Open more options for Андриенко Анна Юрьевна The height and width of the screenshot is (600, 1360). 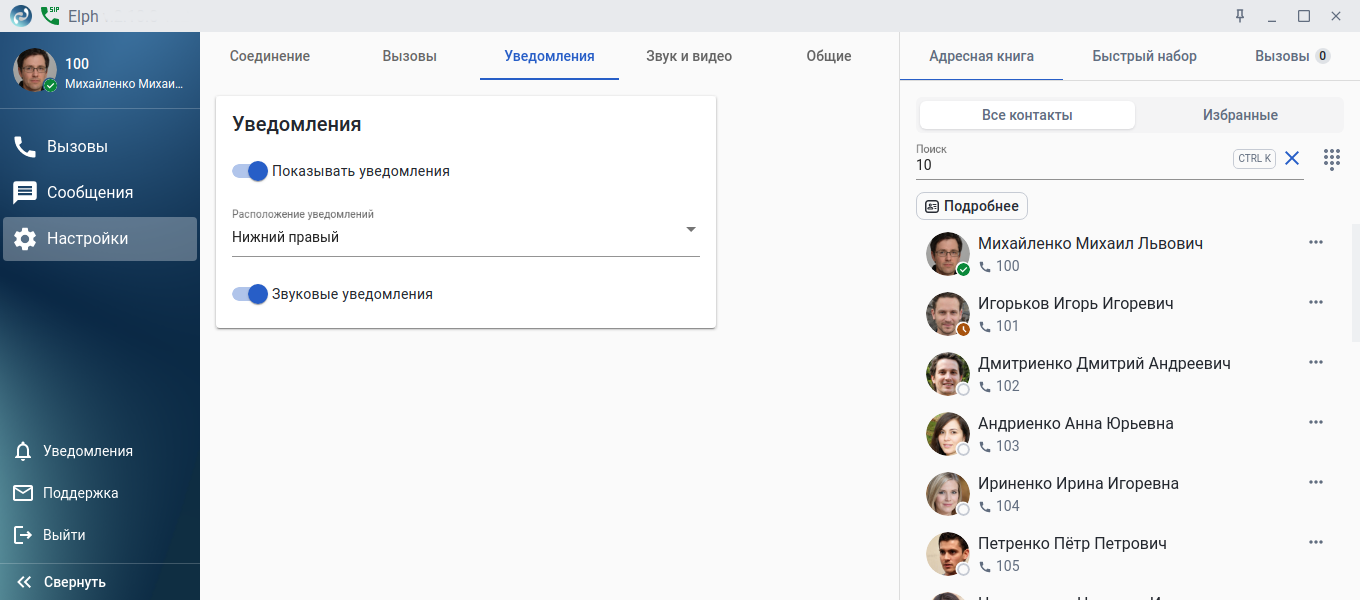pyautogui.click(x=1315, y=422)
